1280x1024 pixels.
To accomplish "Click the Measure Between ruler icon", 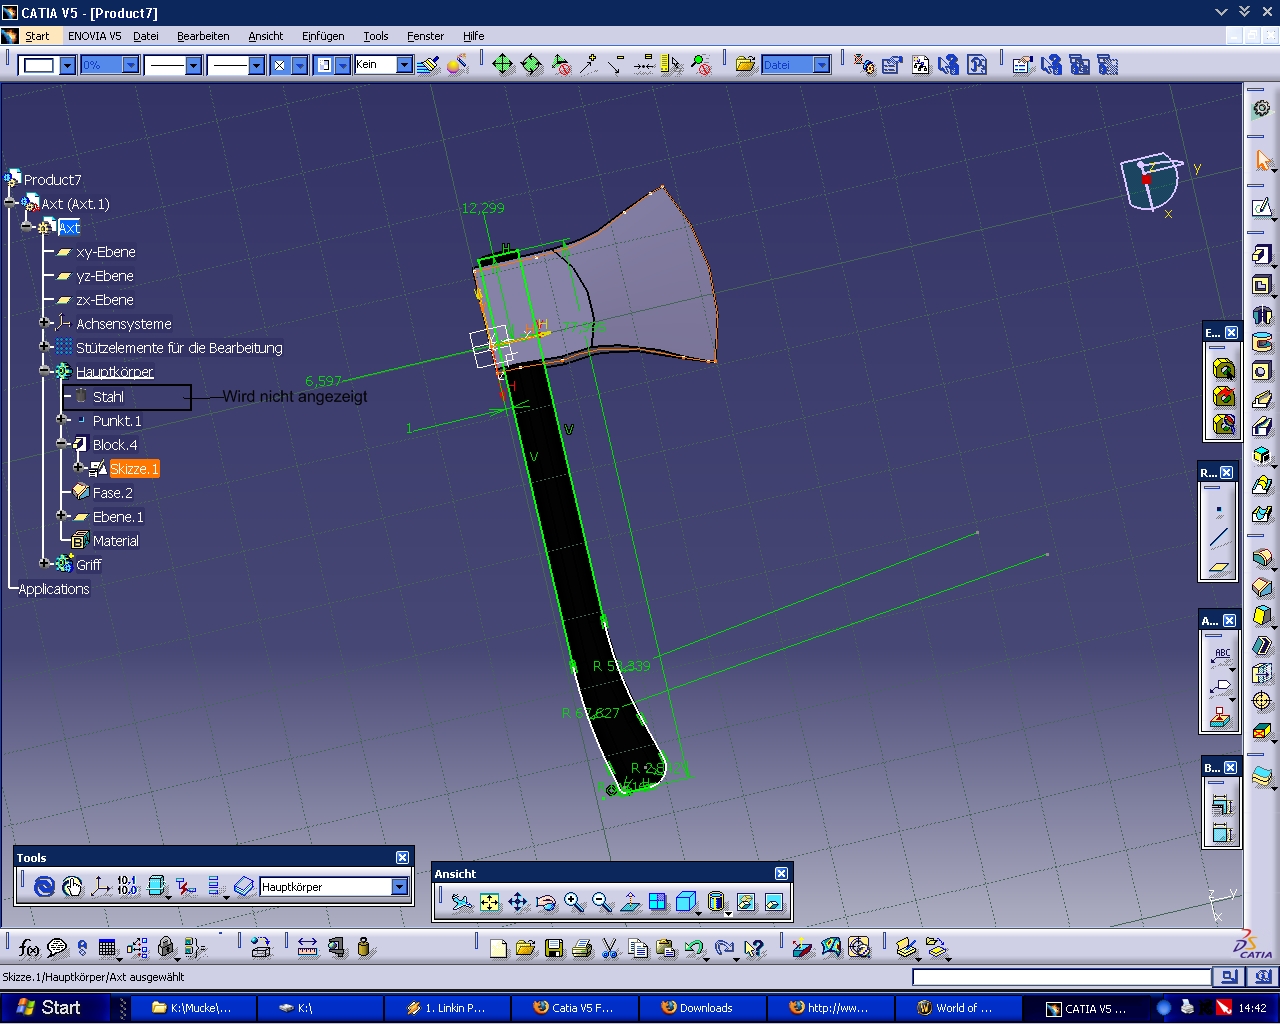I will pos(308,948).
